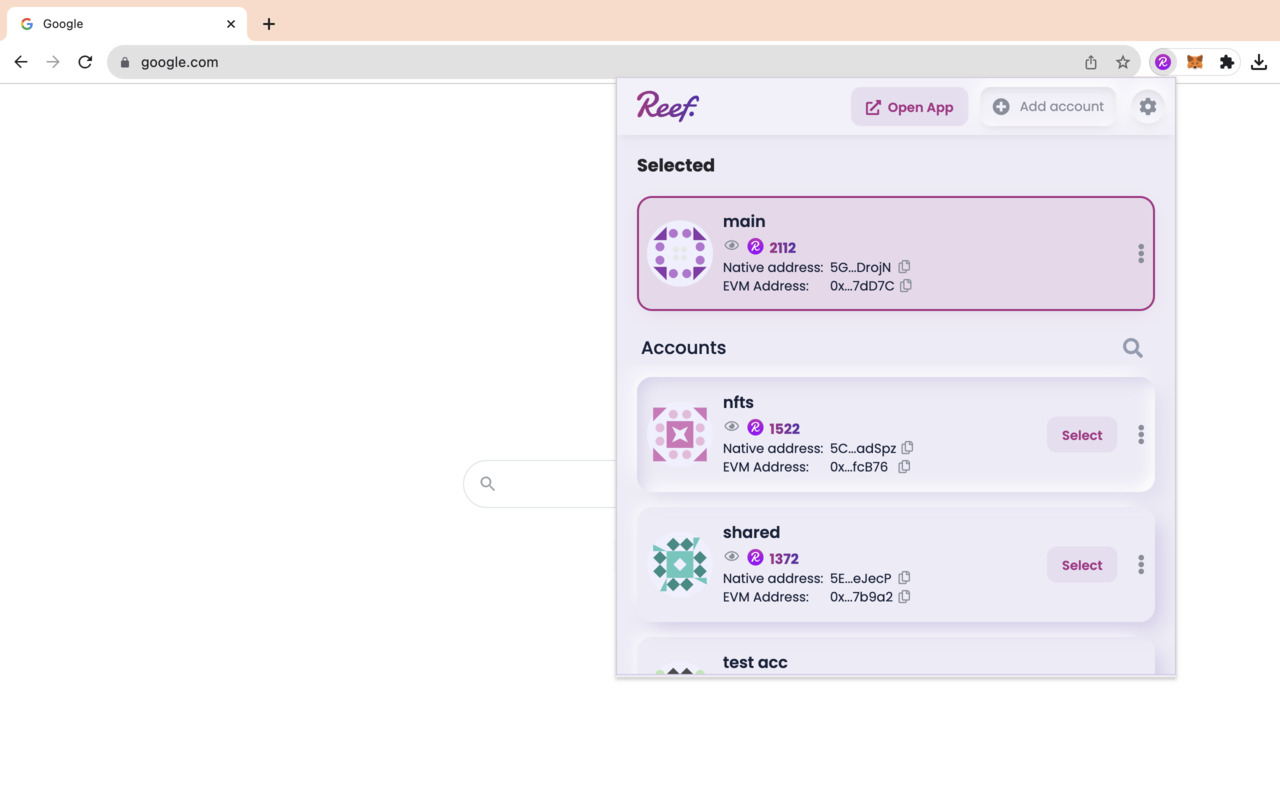Screen dimensions: 1280x800
Task: Open browser Downloads from the toolbar
Action: click(x=1259, y=61)
